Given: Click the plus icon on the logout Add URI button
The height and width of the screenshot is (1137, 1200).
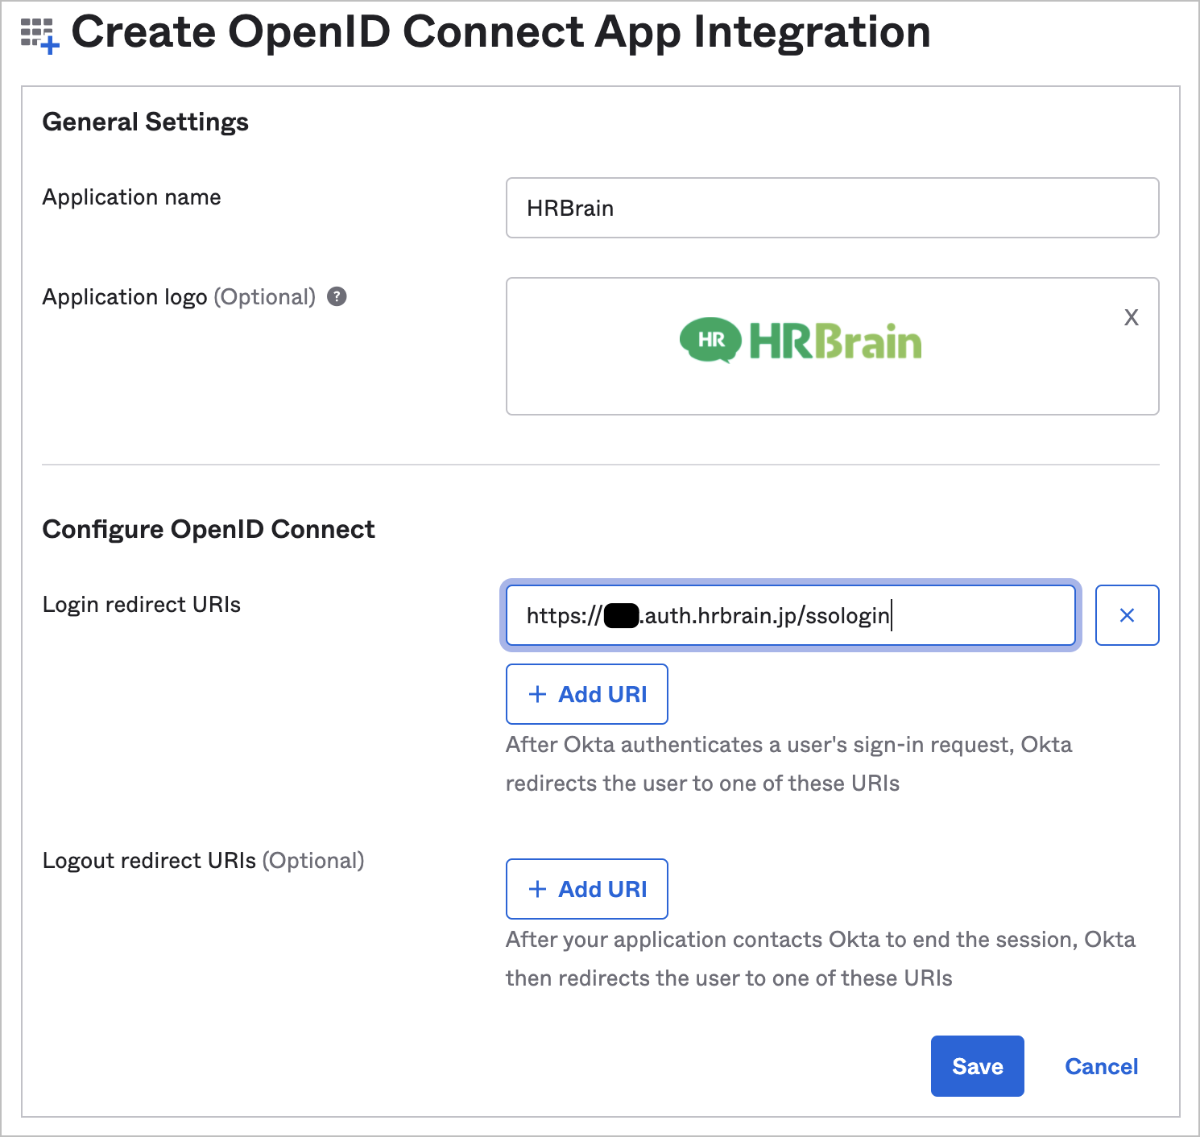Looking at the screenshot, I should 537,888.
